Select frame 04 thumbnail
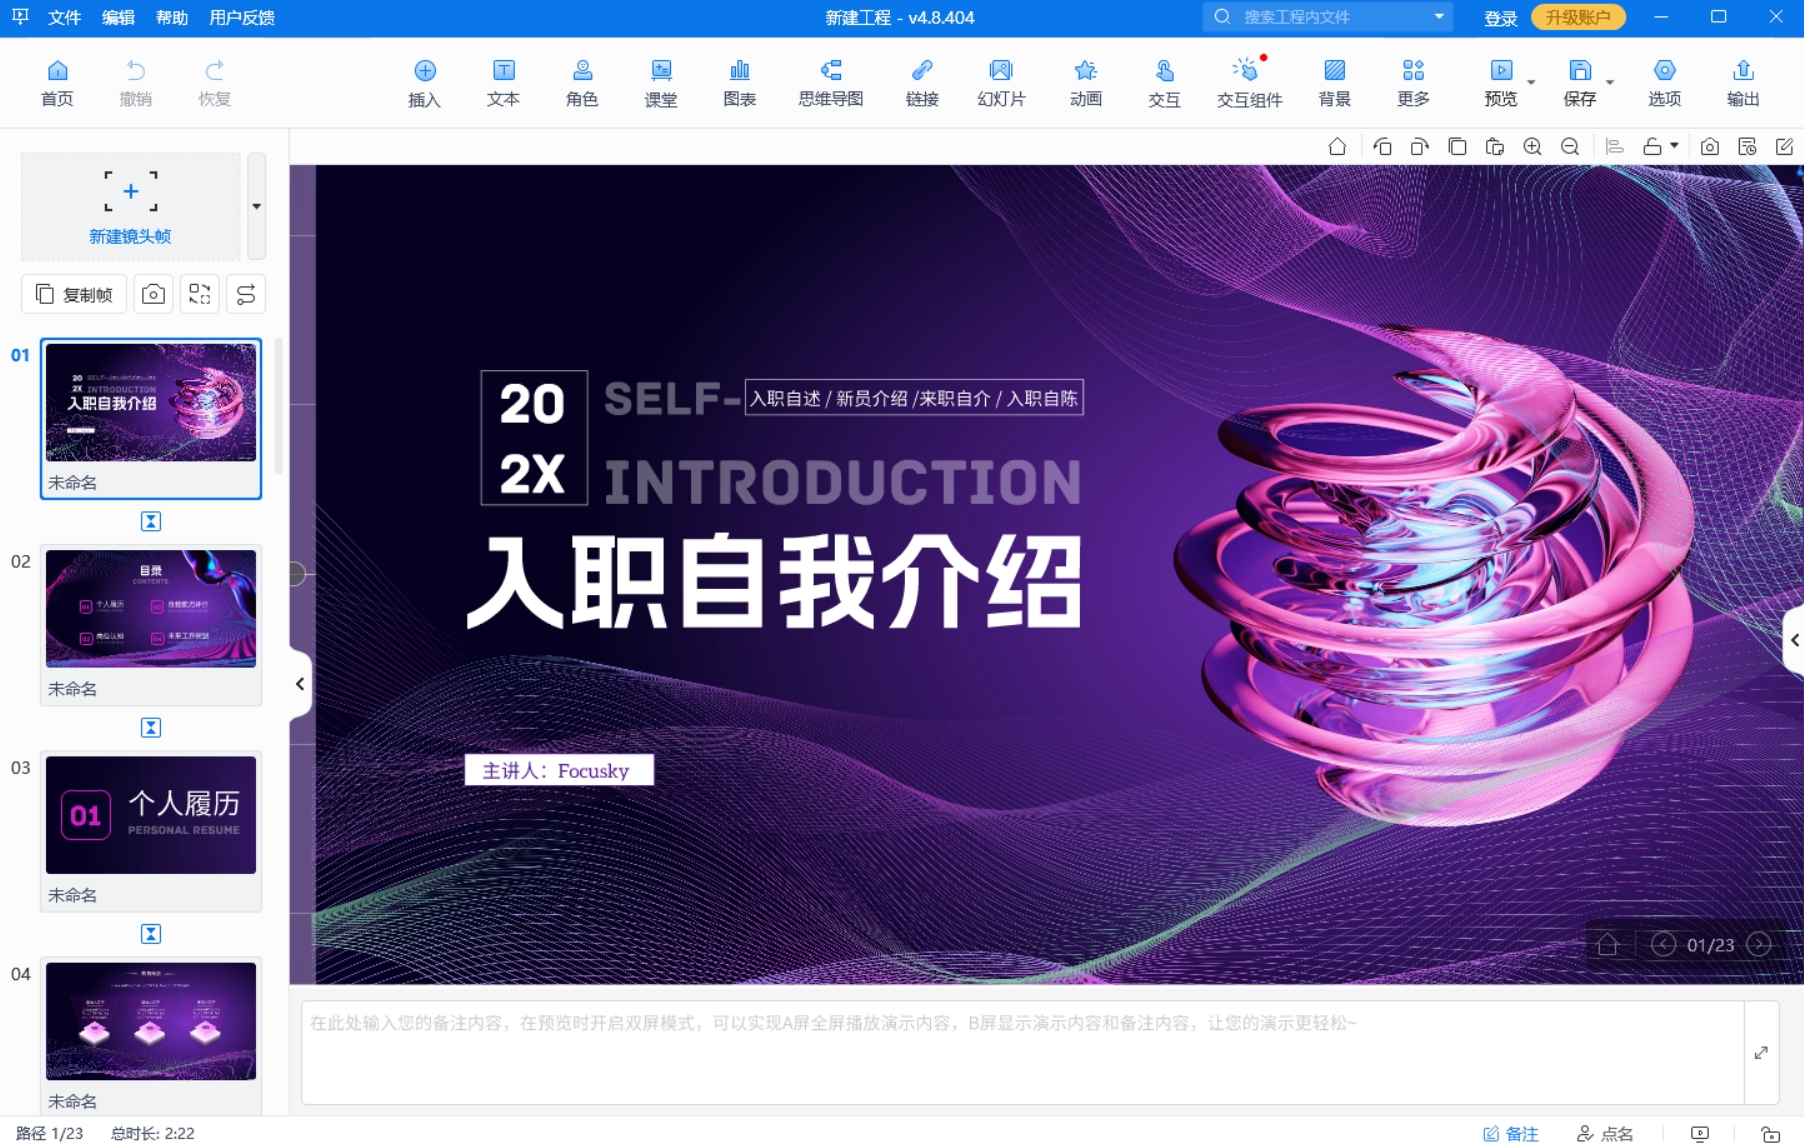The width and height of the screenshot is (1804, 1146). click(151, 1021)
